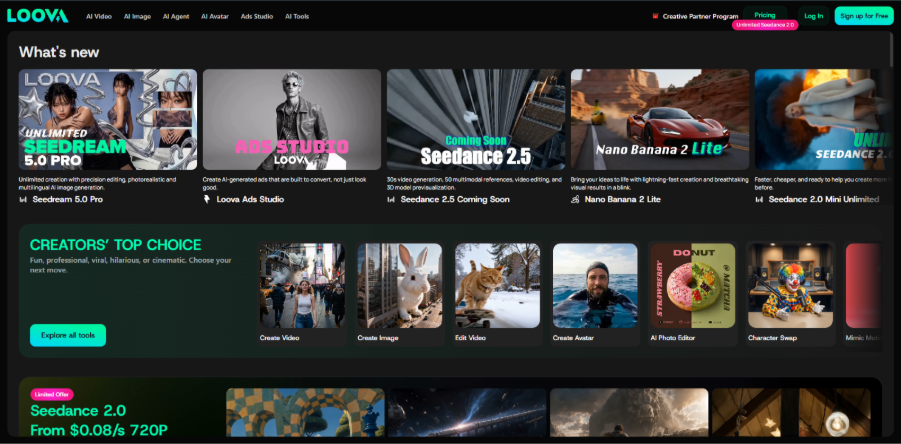The width and height of the screenshot is (901, 444).
Task: Open the AI Image menu
Action: coord(137,16)
